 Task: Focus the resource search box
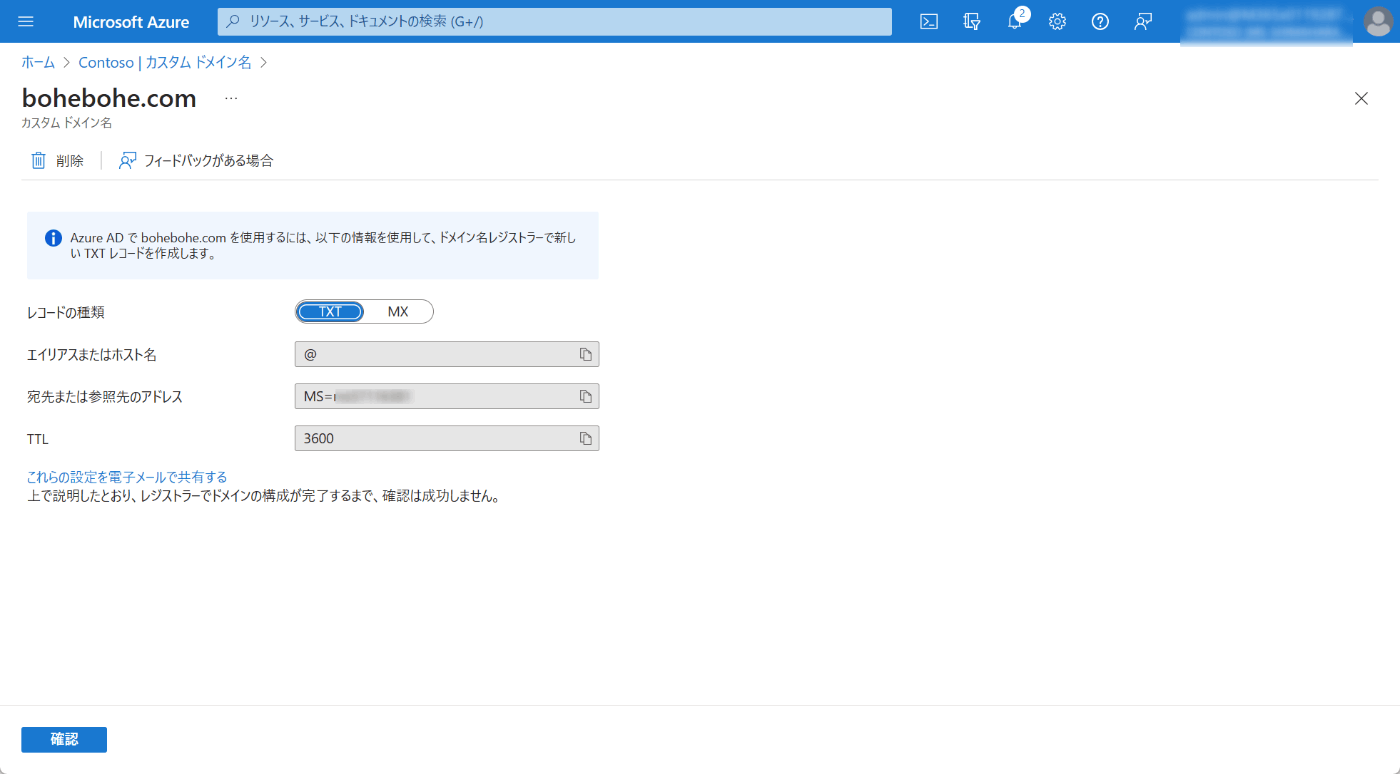(555, 21)
